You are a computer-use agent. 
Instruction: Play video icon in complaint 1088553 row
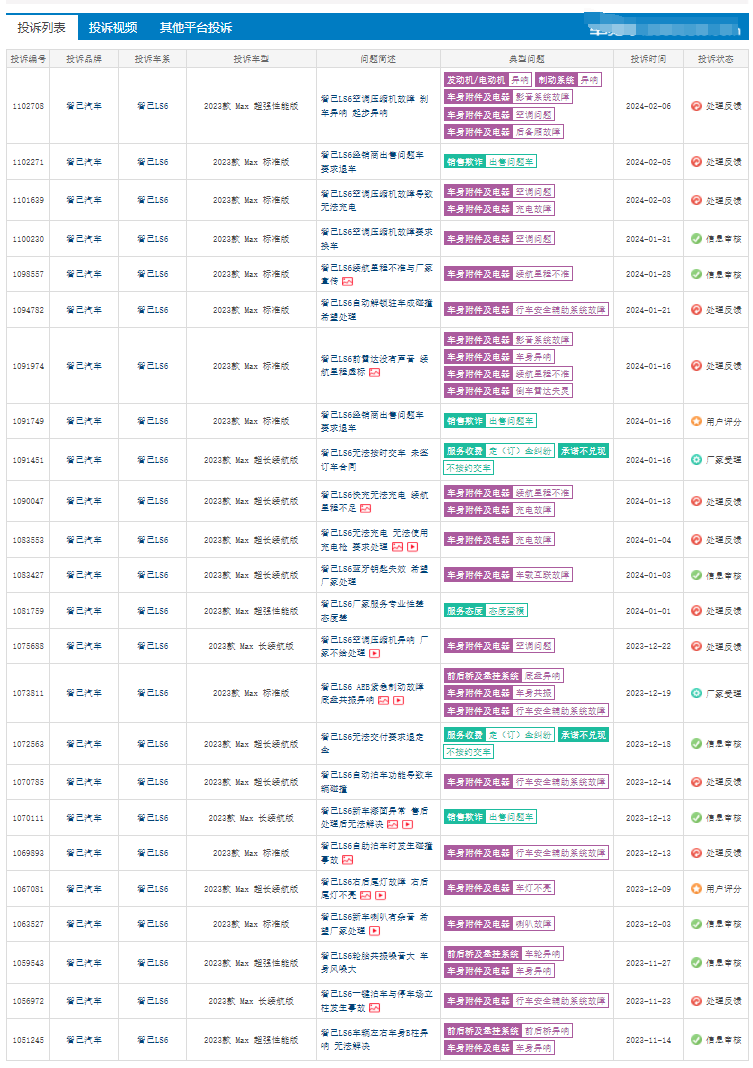tap(412, 546)
